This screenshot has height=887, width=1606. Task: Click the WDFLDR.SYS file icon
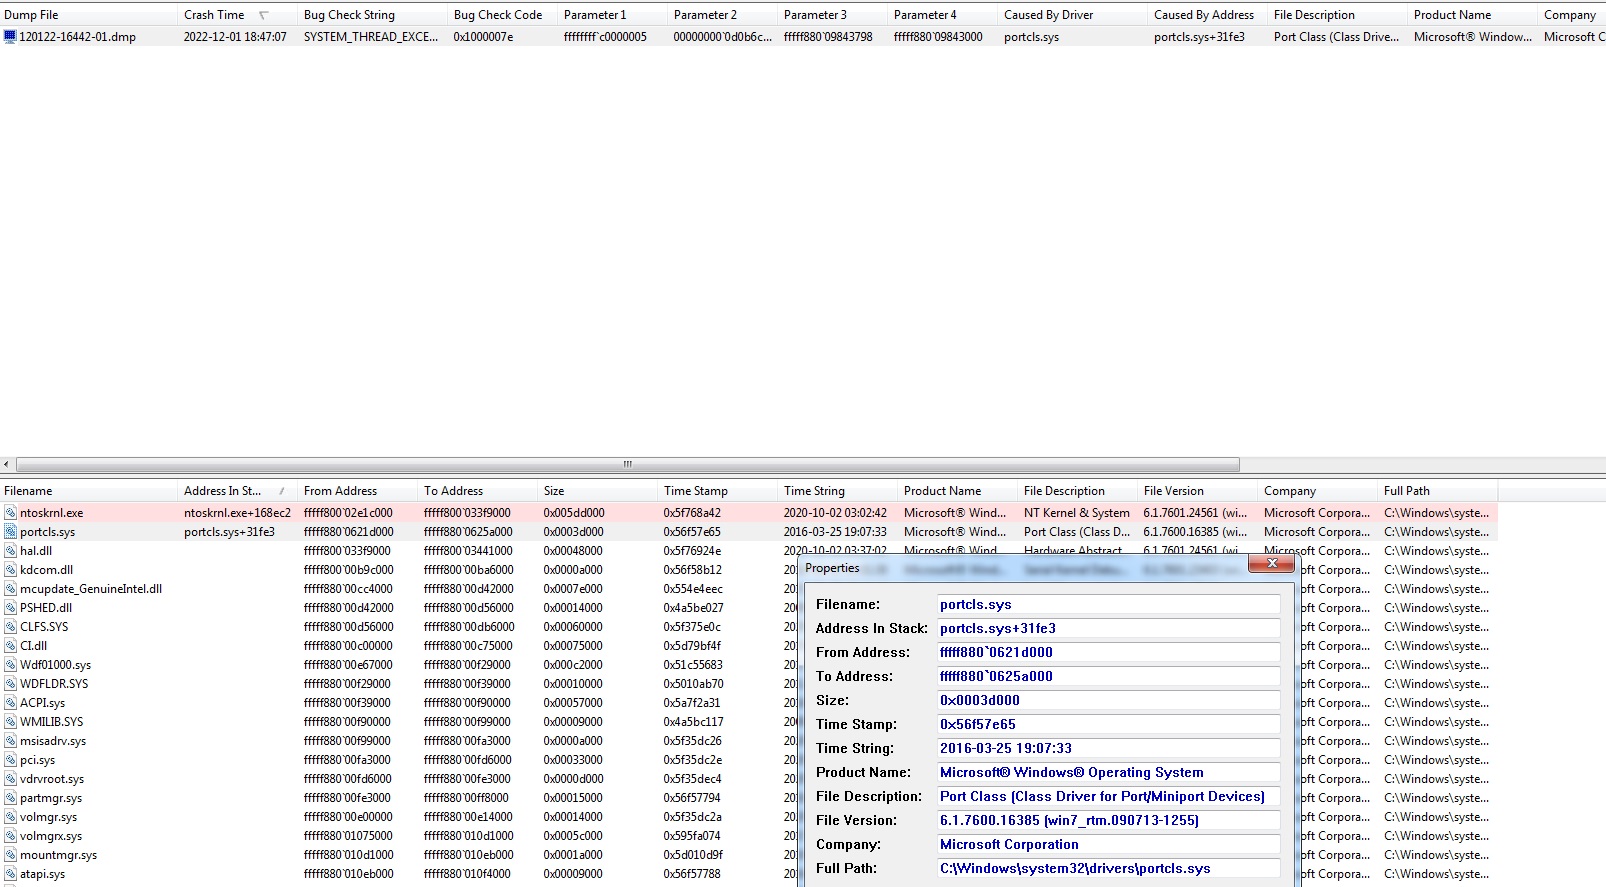click(x=10, y=684)
